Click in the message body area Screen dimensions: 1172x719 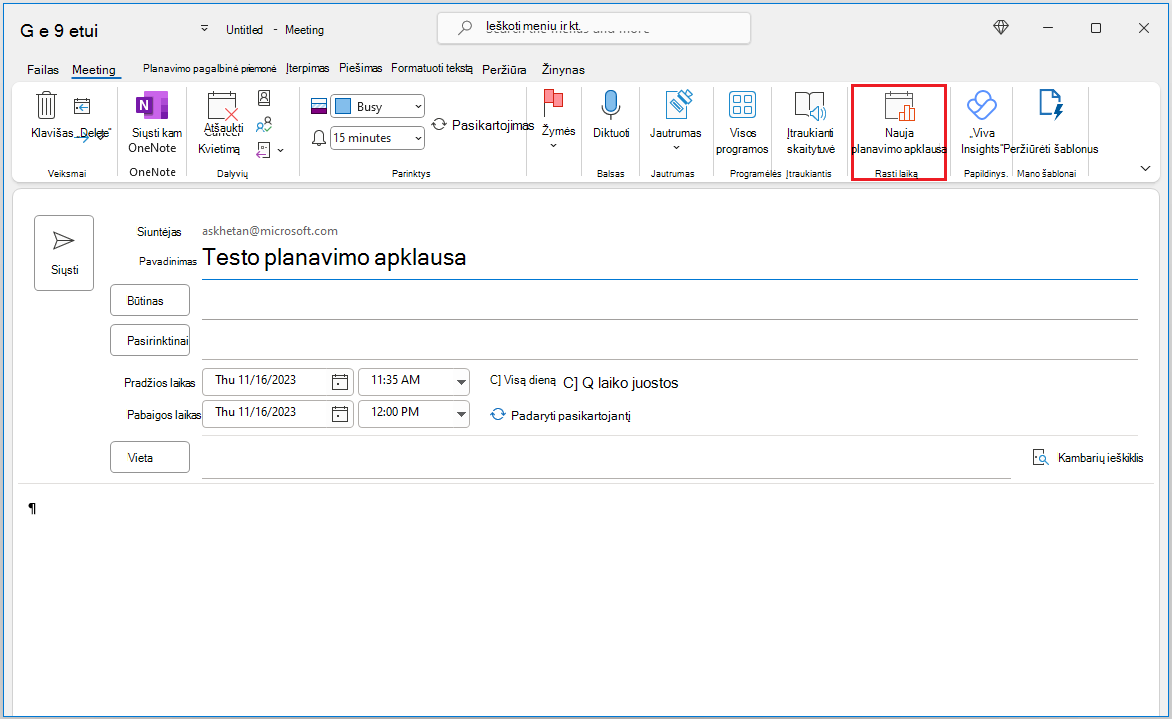(x=586, y=598)
